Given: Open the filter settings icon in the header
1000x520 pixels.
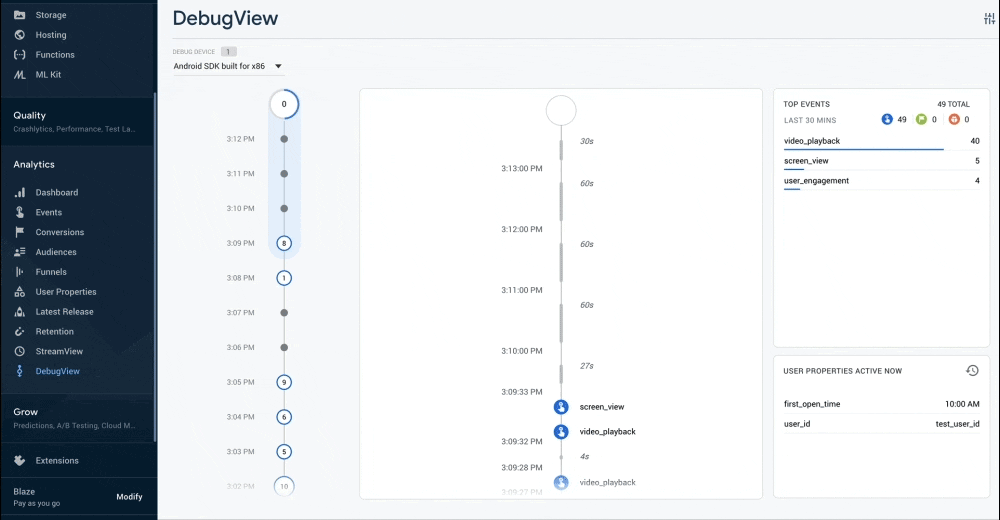Looking at the screenshot, I should click(x=989, y=19).
